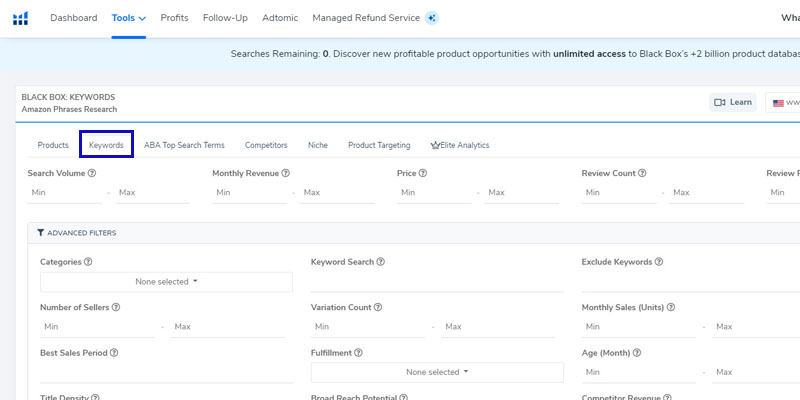The height and width of the screenshot is (400, 800).
Task: Click the Categories help icon
Action: (88, 262)
